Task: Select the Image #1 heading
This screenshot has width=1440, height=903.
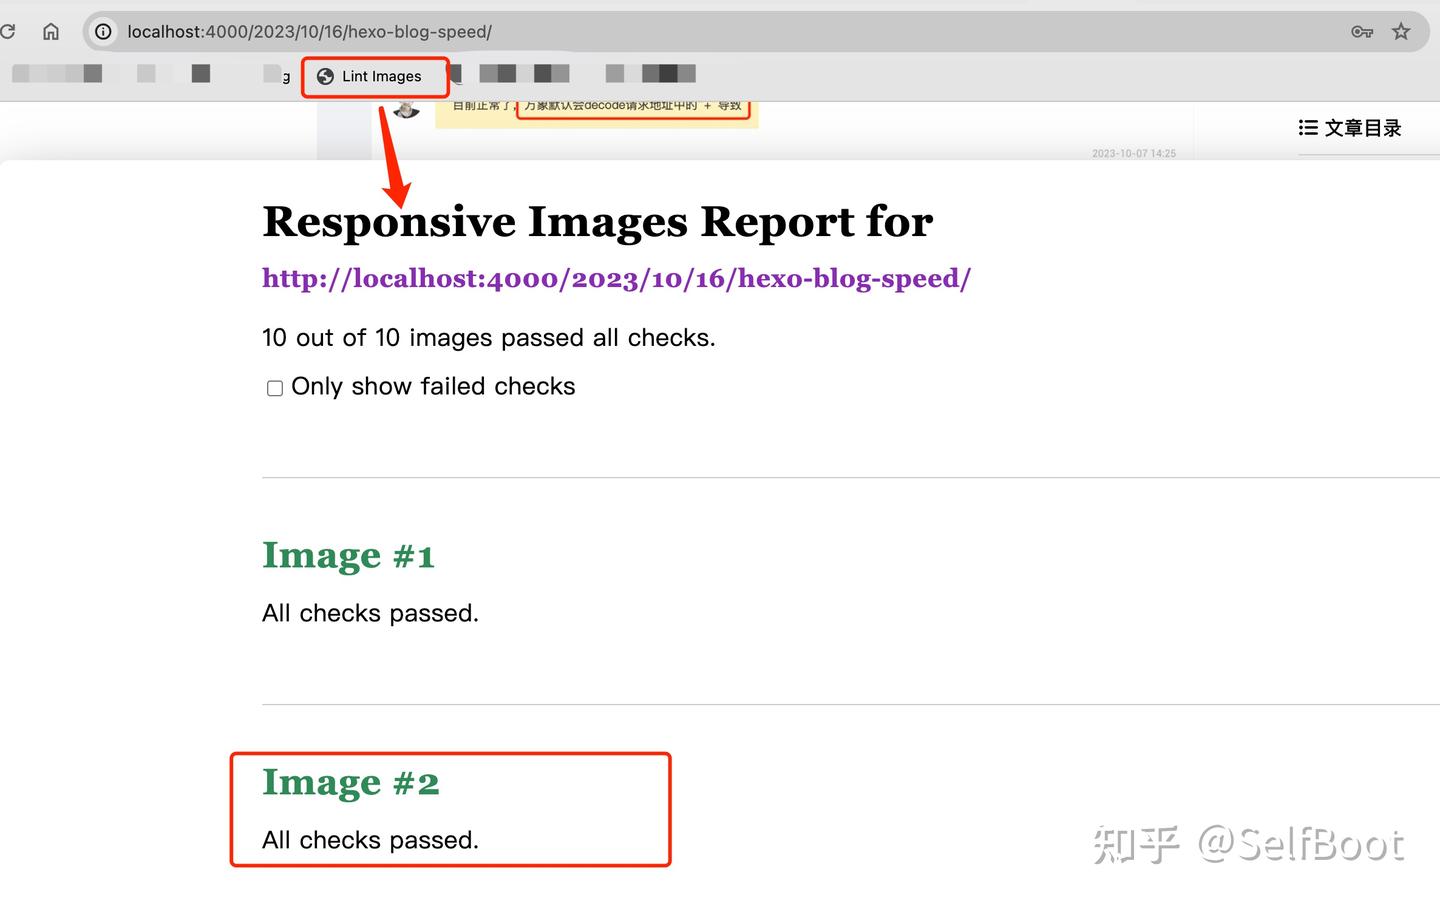Action: (x=348, y=556)
